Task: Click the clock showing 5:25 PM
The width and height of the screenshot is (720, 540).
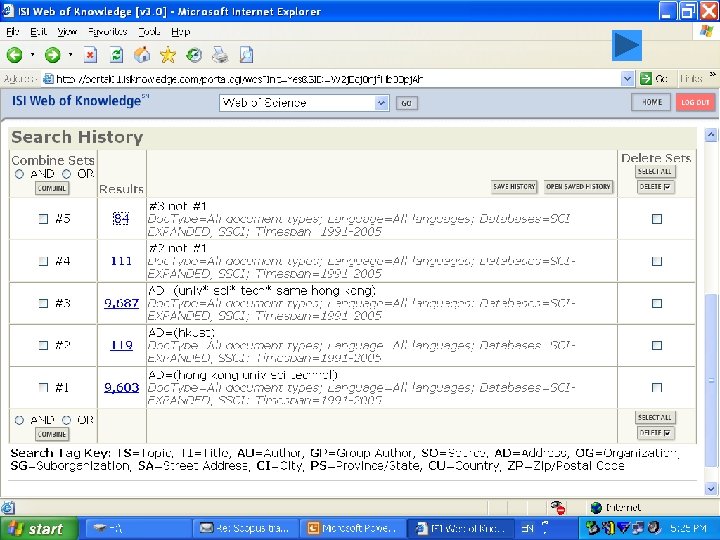Action: 688,528
